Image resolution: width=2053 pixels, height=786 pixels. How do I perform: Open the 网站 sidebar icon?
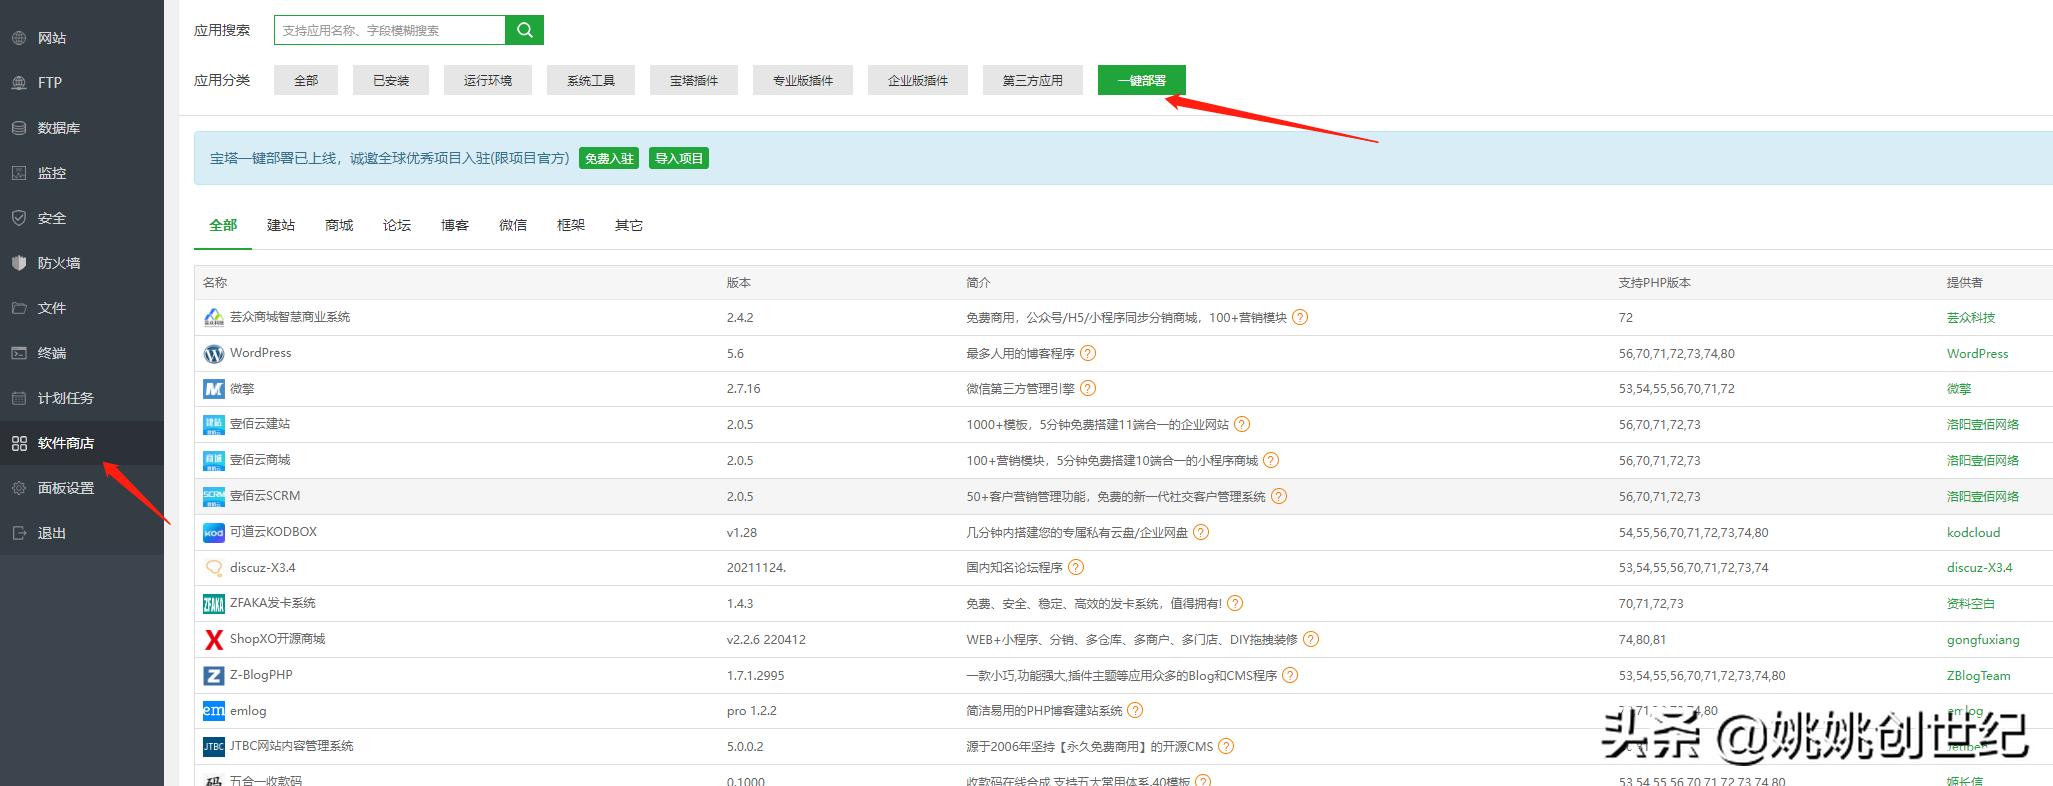point(19,38)
